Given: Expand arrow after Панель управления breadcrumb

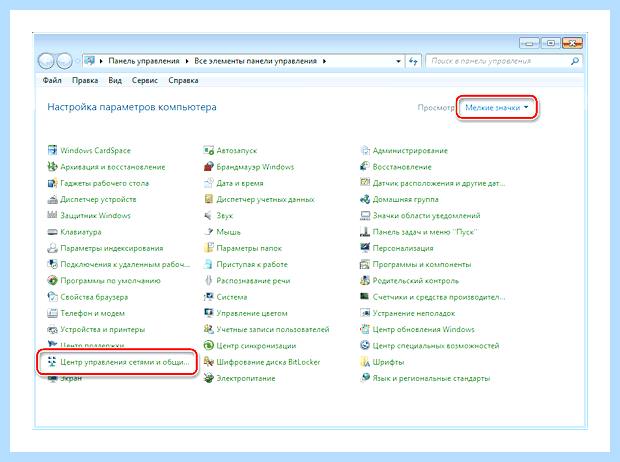Looking at the screenshot, I should [x=187, y=61].
